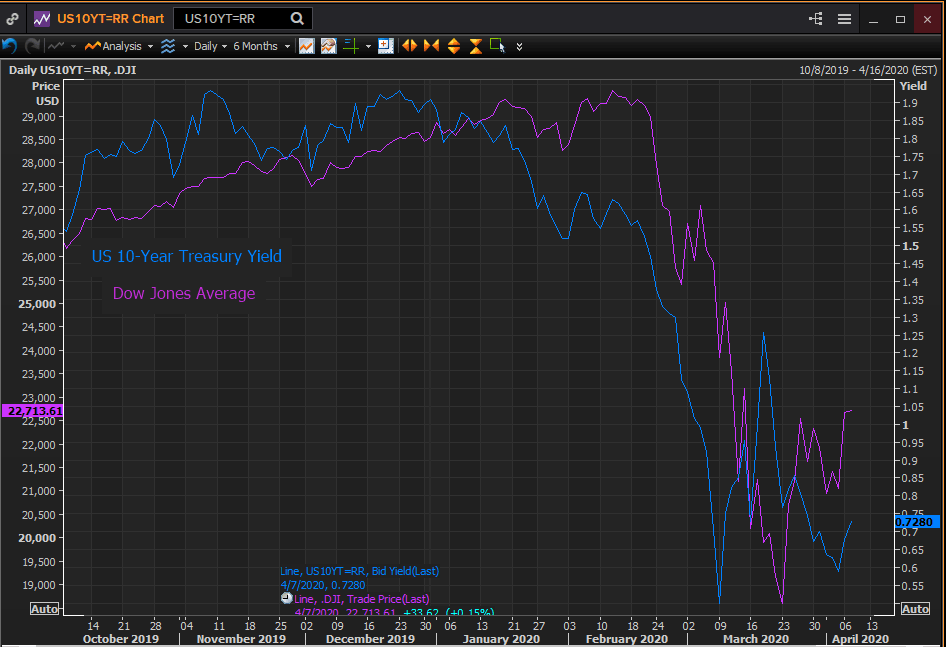Image resolution: width=946 pixels, height=647 pixels.
Task: Click the blue frame with plus icon
Action: click(x=386, y=46)
